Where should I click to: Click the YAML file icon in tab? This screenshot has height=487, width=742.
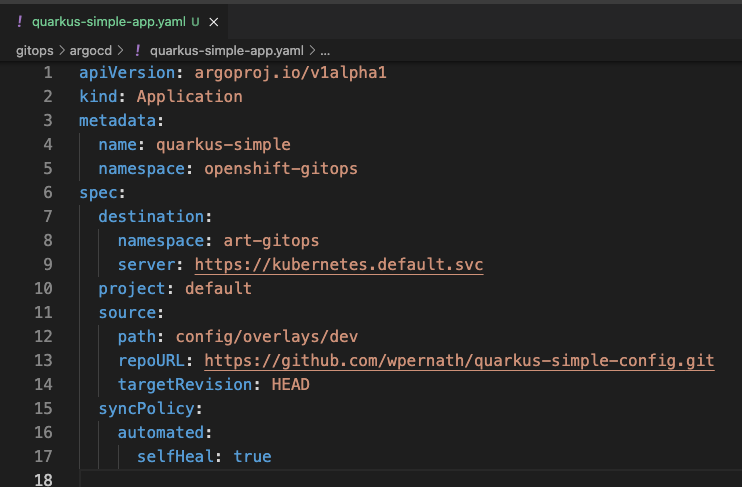(19, 21)
